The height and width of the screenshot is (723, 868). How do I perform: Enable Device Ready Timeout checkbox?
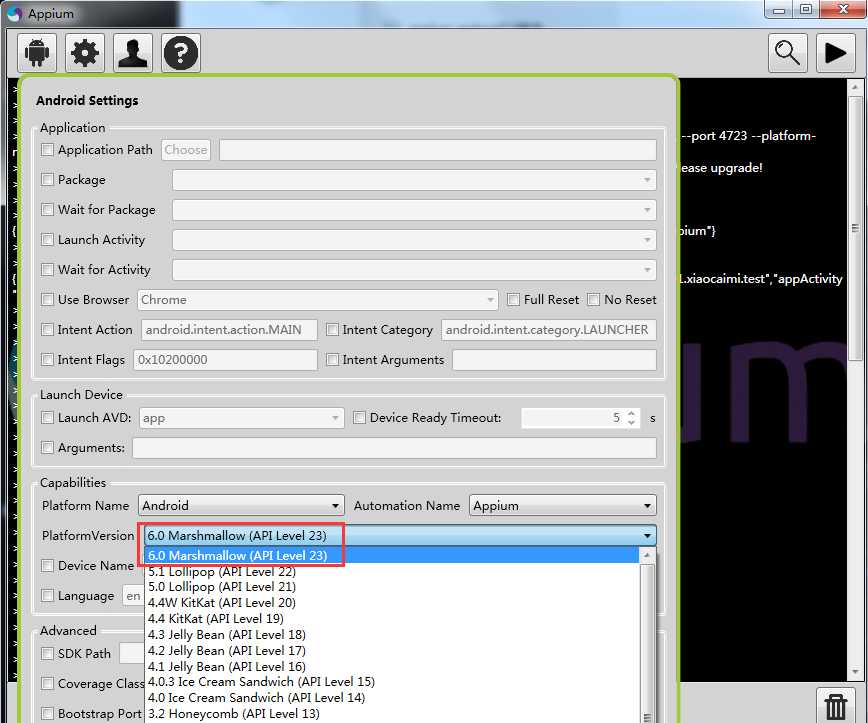[359, 417]
